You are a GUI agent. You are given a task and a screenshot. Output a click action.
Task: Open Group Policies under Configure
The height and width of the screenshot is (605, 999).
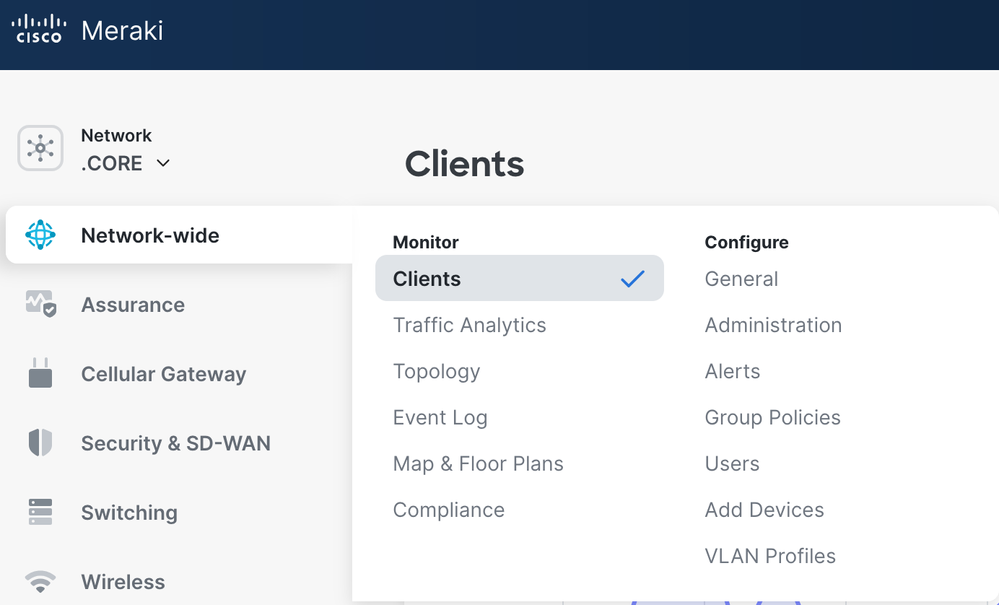(773, 418)
